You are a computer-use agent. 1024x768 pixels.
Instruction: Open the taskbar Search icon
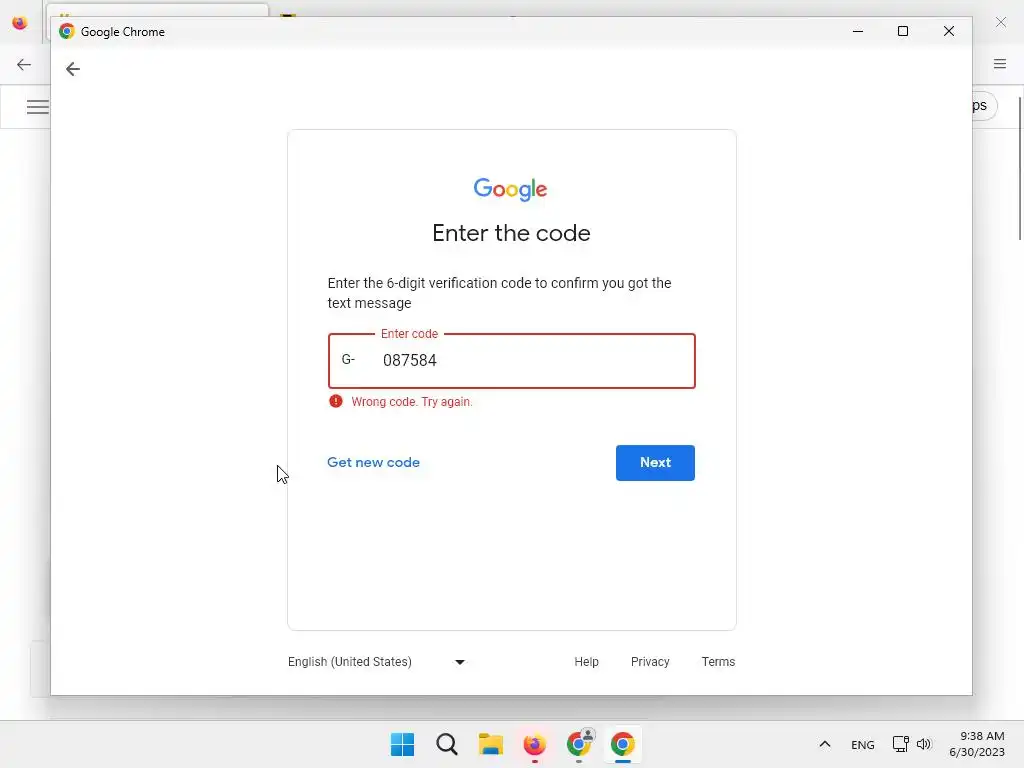pyautogui.click(x=447, y=744)
